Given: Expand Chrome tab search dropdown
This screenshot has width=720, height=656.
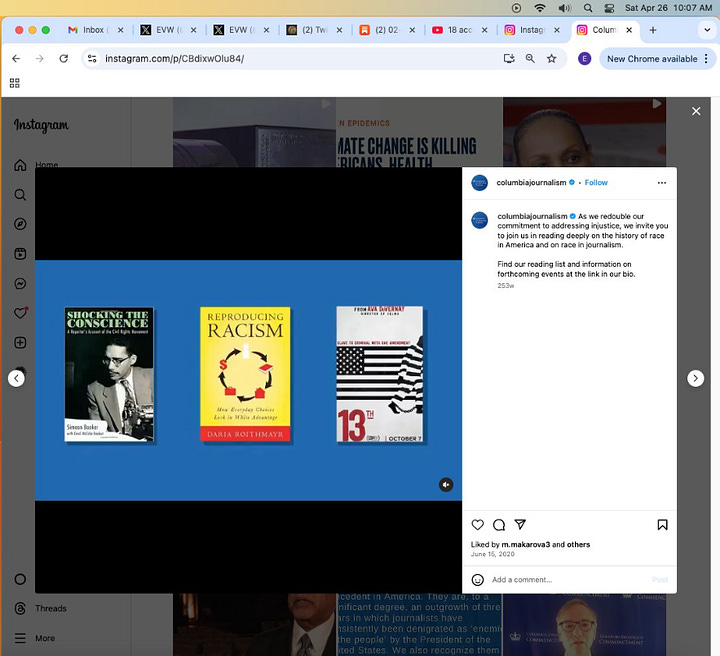Looking at the screenshot, I should click(707, 30).
